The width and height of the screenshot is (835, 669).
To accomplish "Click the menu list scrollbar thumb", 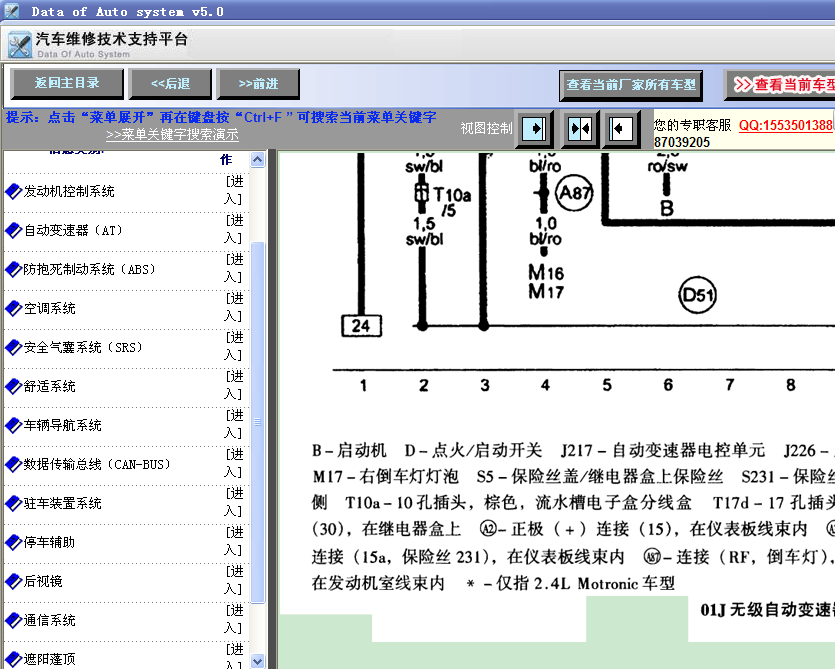I will (257, 422).
